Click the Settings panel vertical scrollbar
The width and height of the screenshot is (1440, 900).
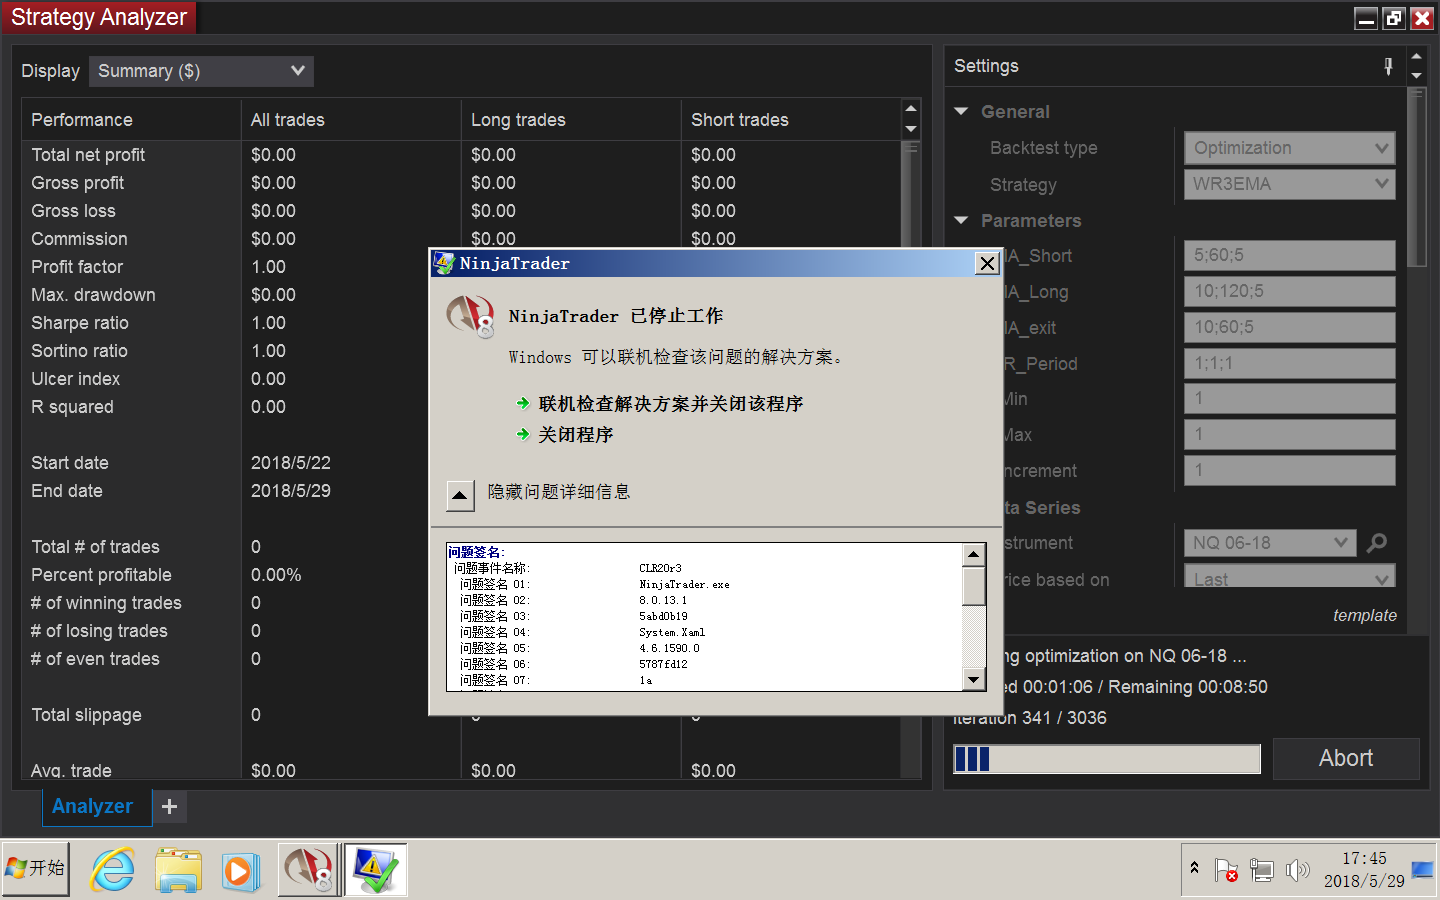(x=1416, y=360)
